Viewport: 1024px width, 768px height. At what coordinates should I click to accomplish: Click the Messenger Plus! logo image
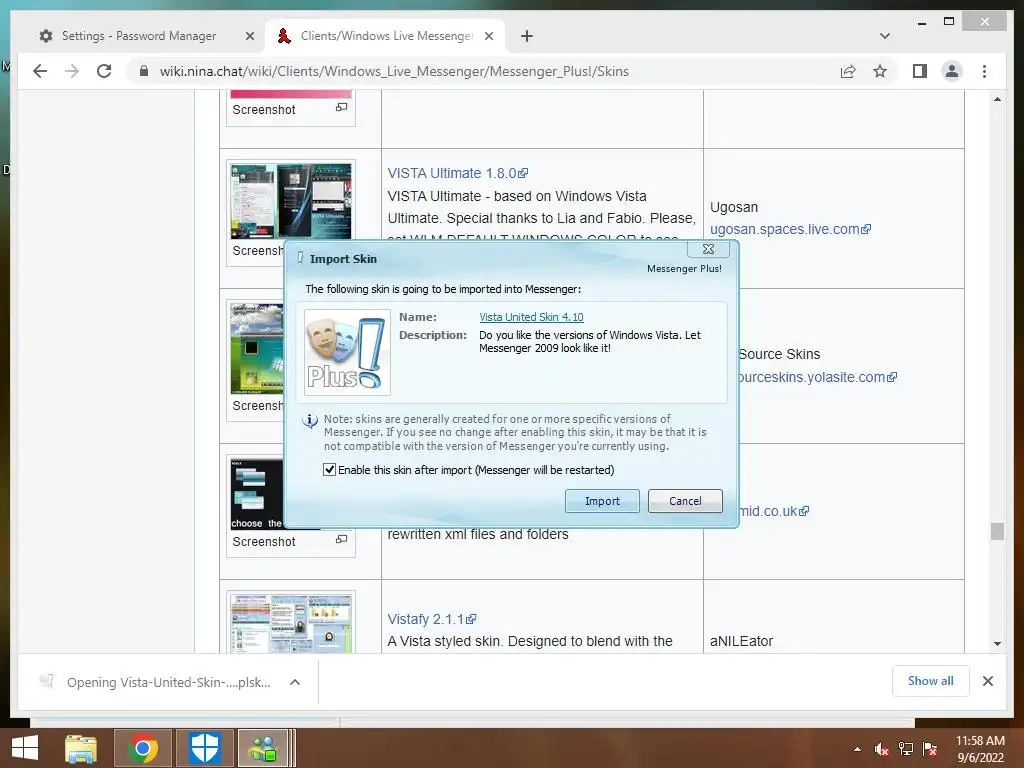[x=347, y=353]
